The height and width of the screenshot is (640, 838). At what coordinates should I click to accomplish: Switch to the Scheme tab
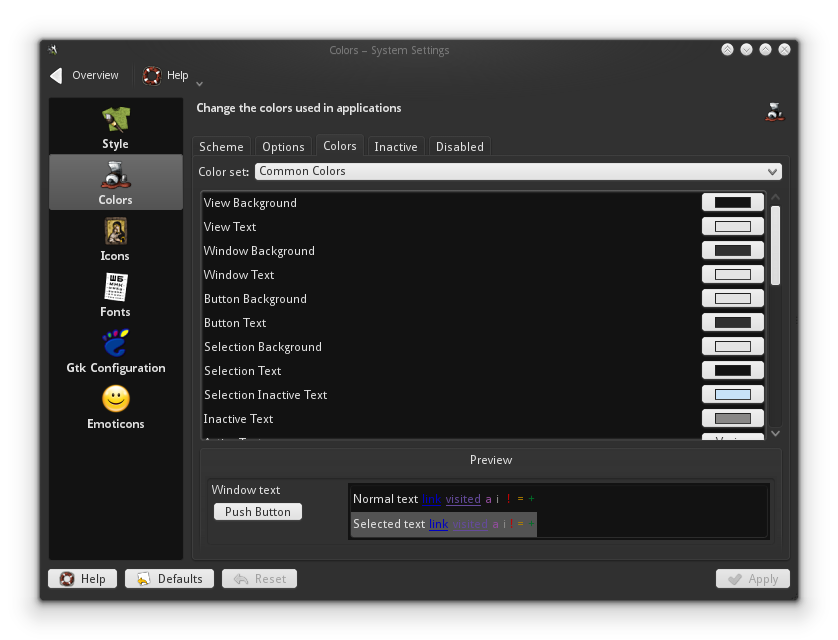pos(221,147)
